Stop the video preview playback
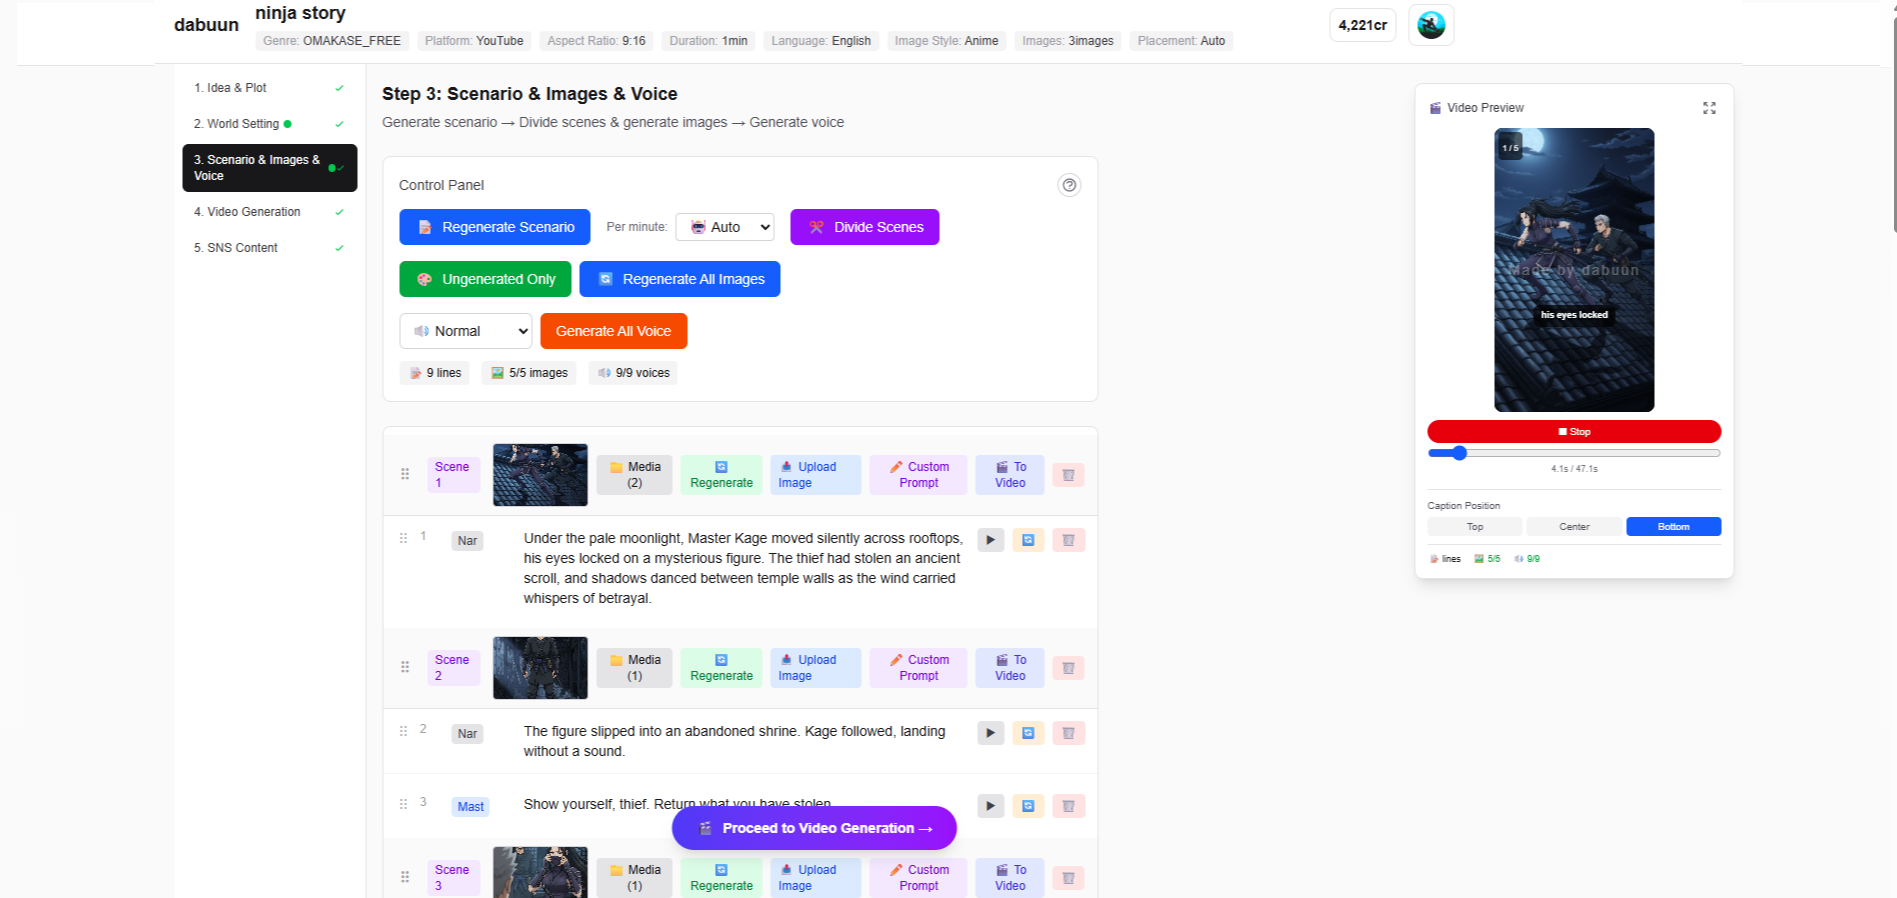 (x=1574, y=432)
